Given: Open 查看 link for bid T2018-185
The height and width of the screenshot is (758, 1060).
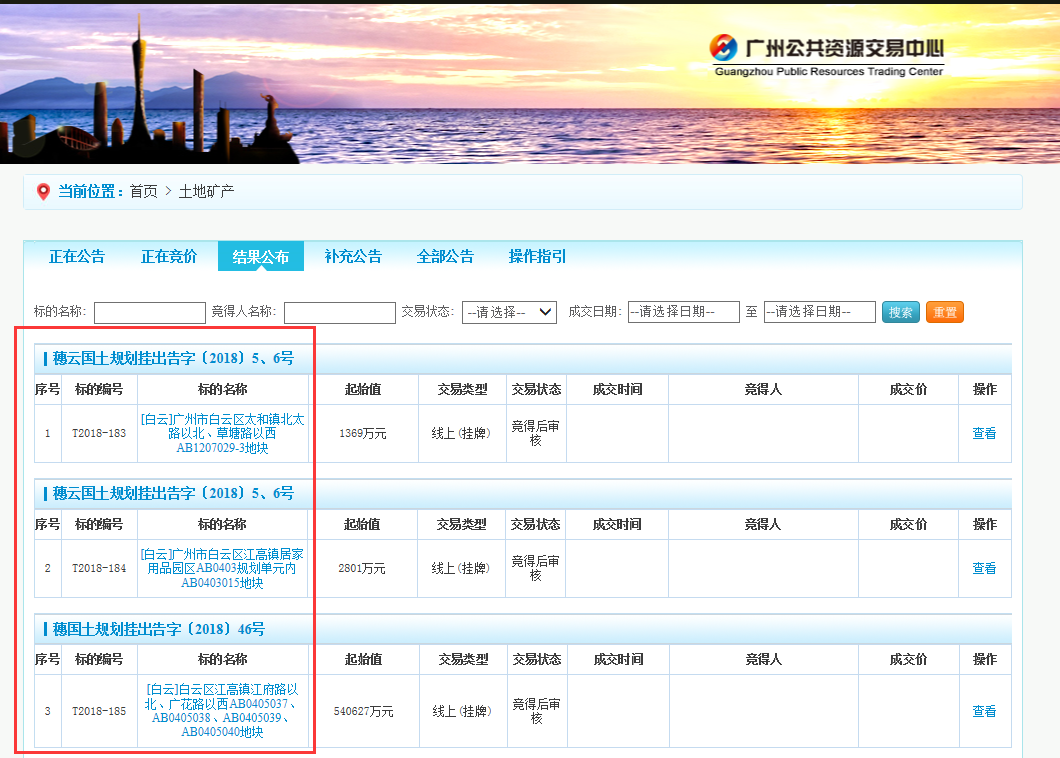Looking at the screenshot, I should (x=984, y=711).
